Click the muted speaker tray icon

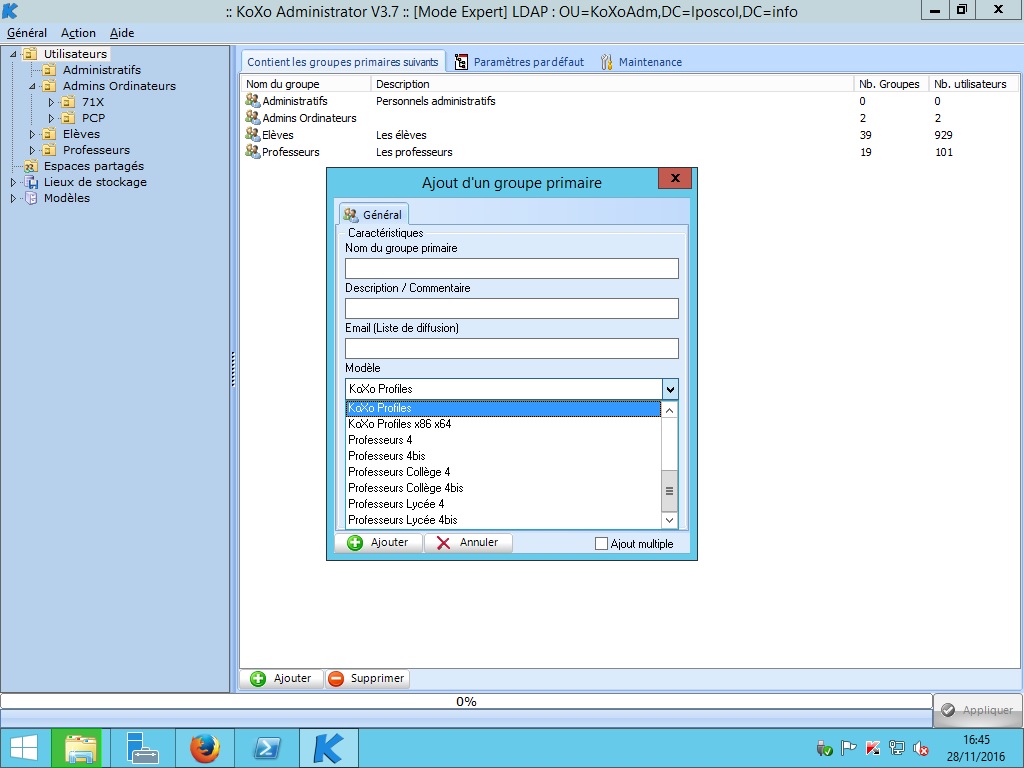pyautogui.click(x=921, y=748)
